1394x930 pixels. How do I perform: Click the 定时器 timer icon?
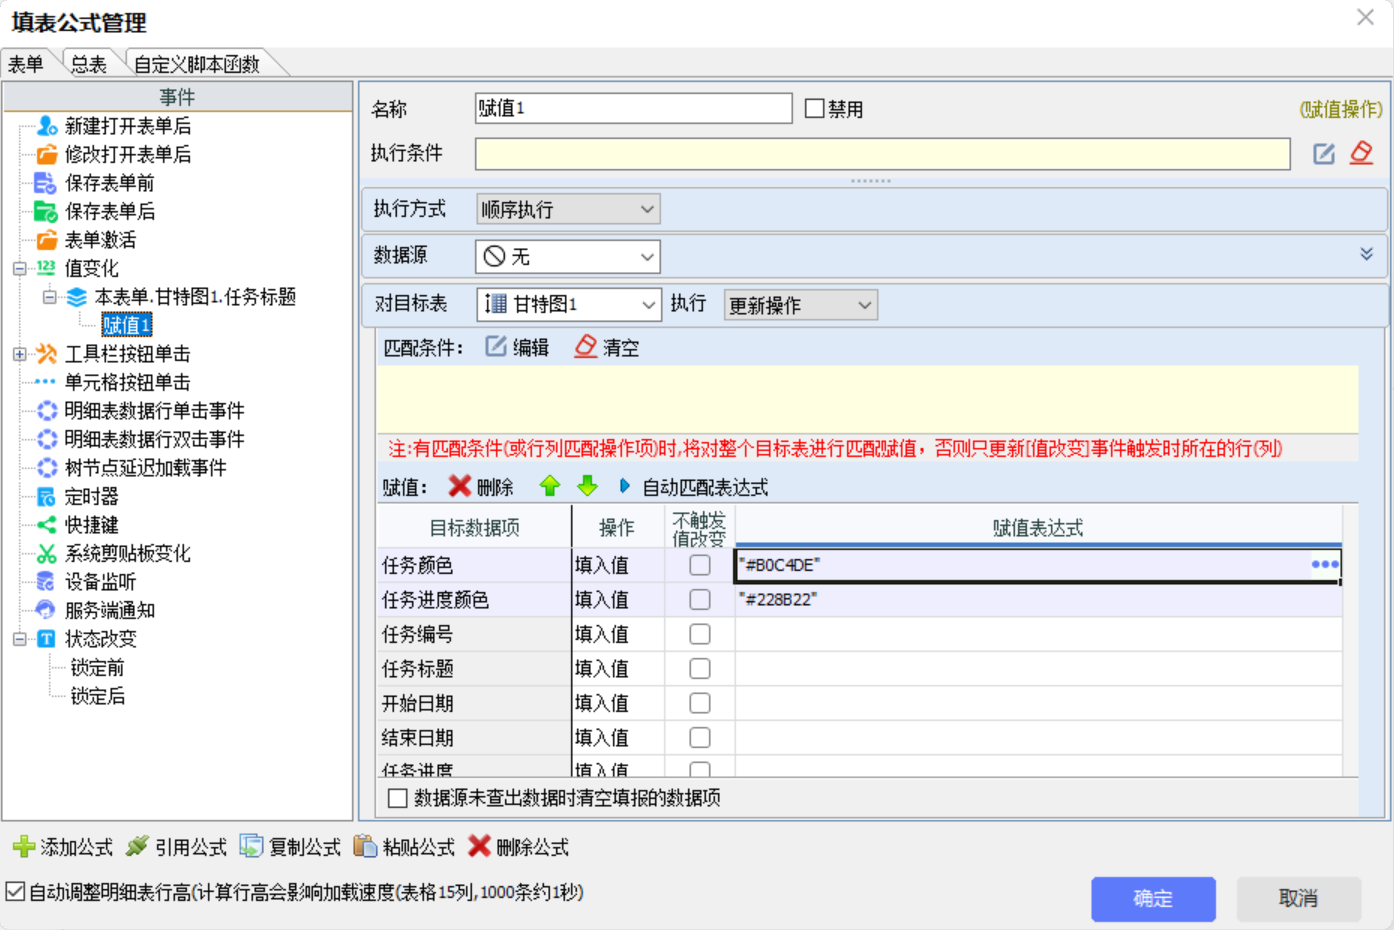pos(47,496)
